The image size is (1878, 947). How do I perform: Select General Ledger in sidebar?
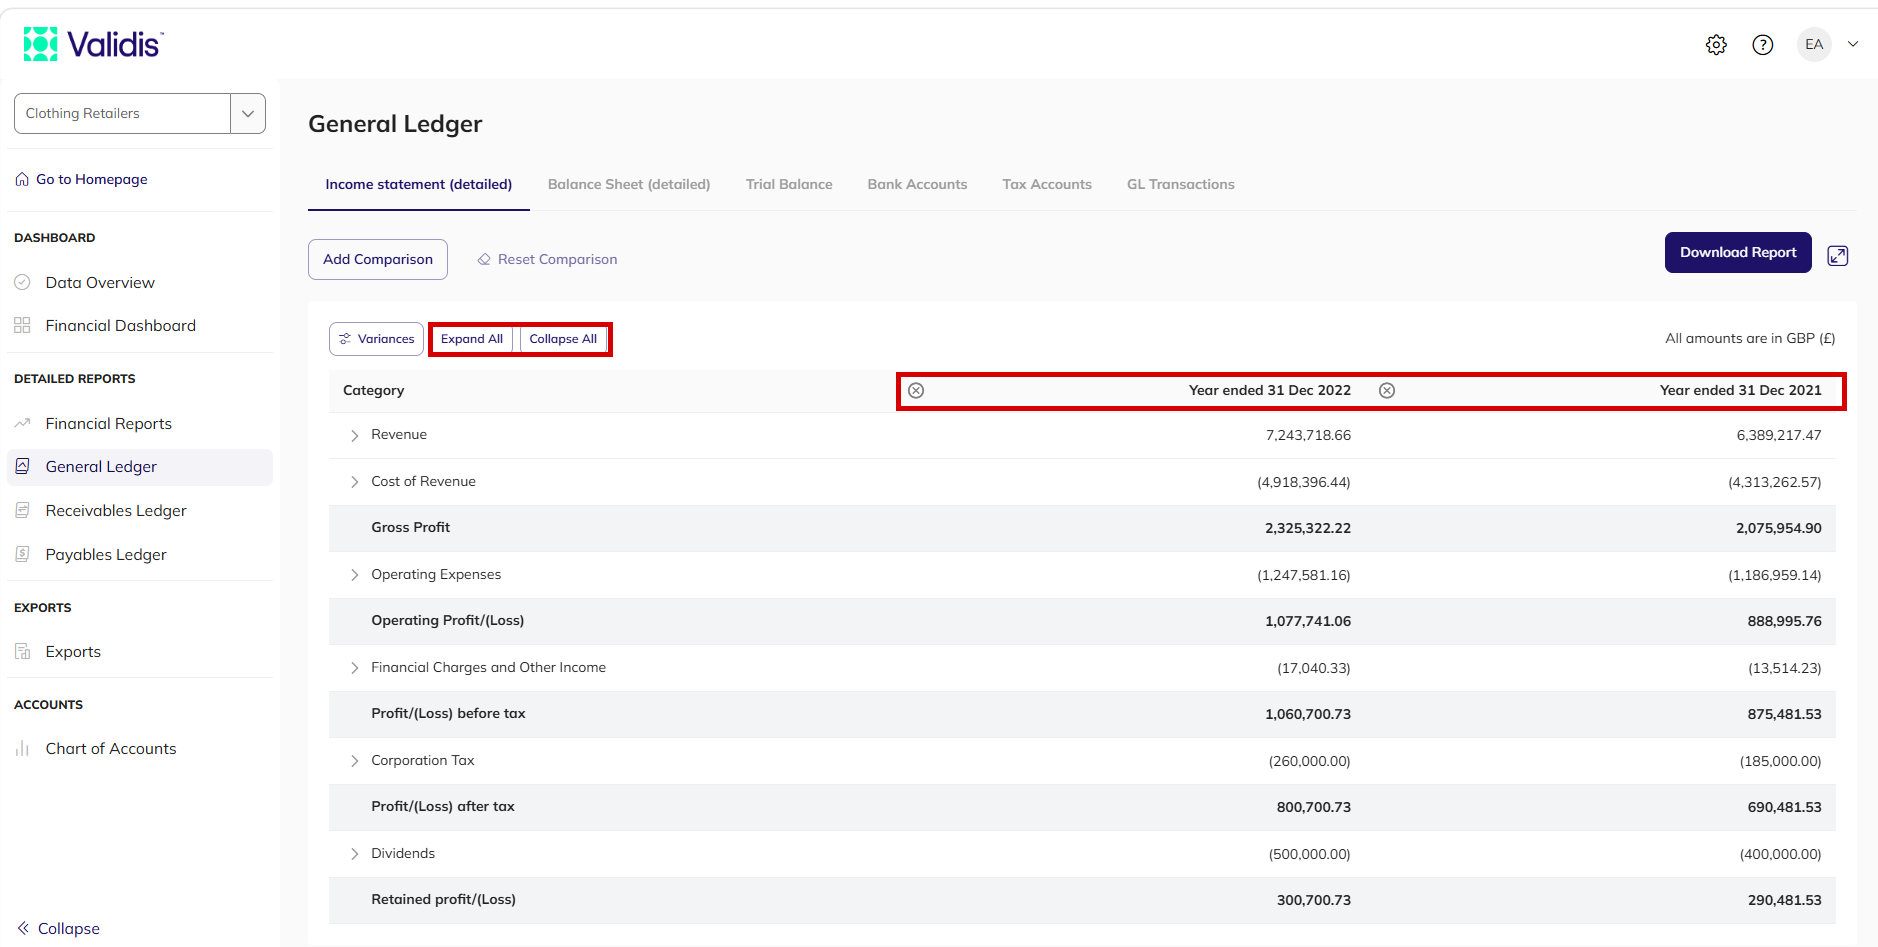coord(140,467)
